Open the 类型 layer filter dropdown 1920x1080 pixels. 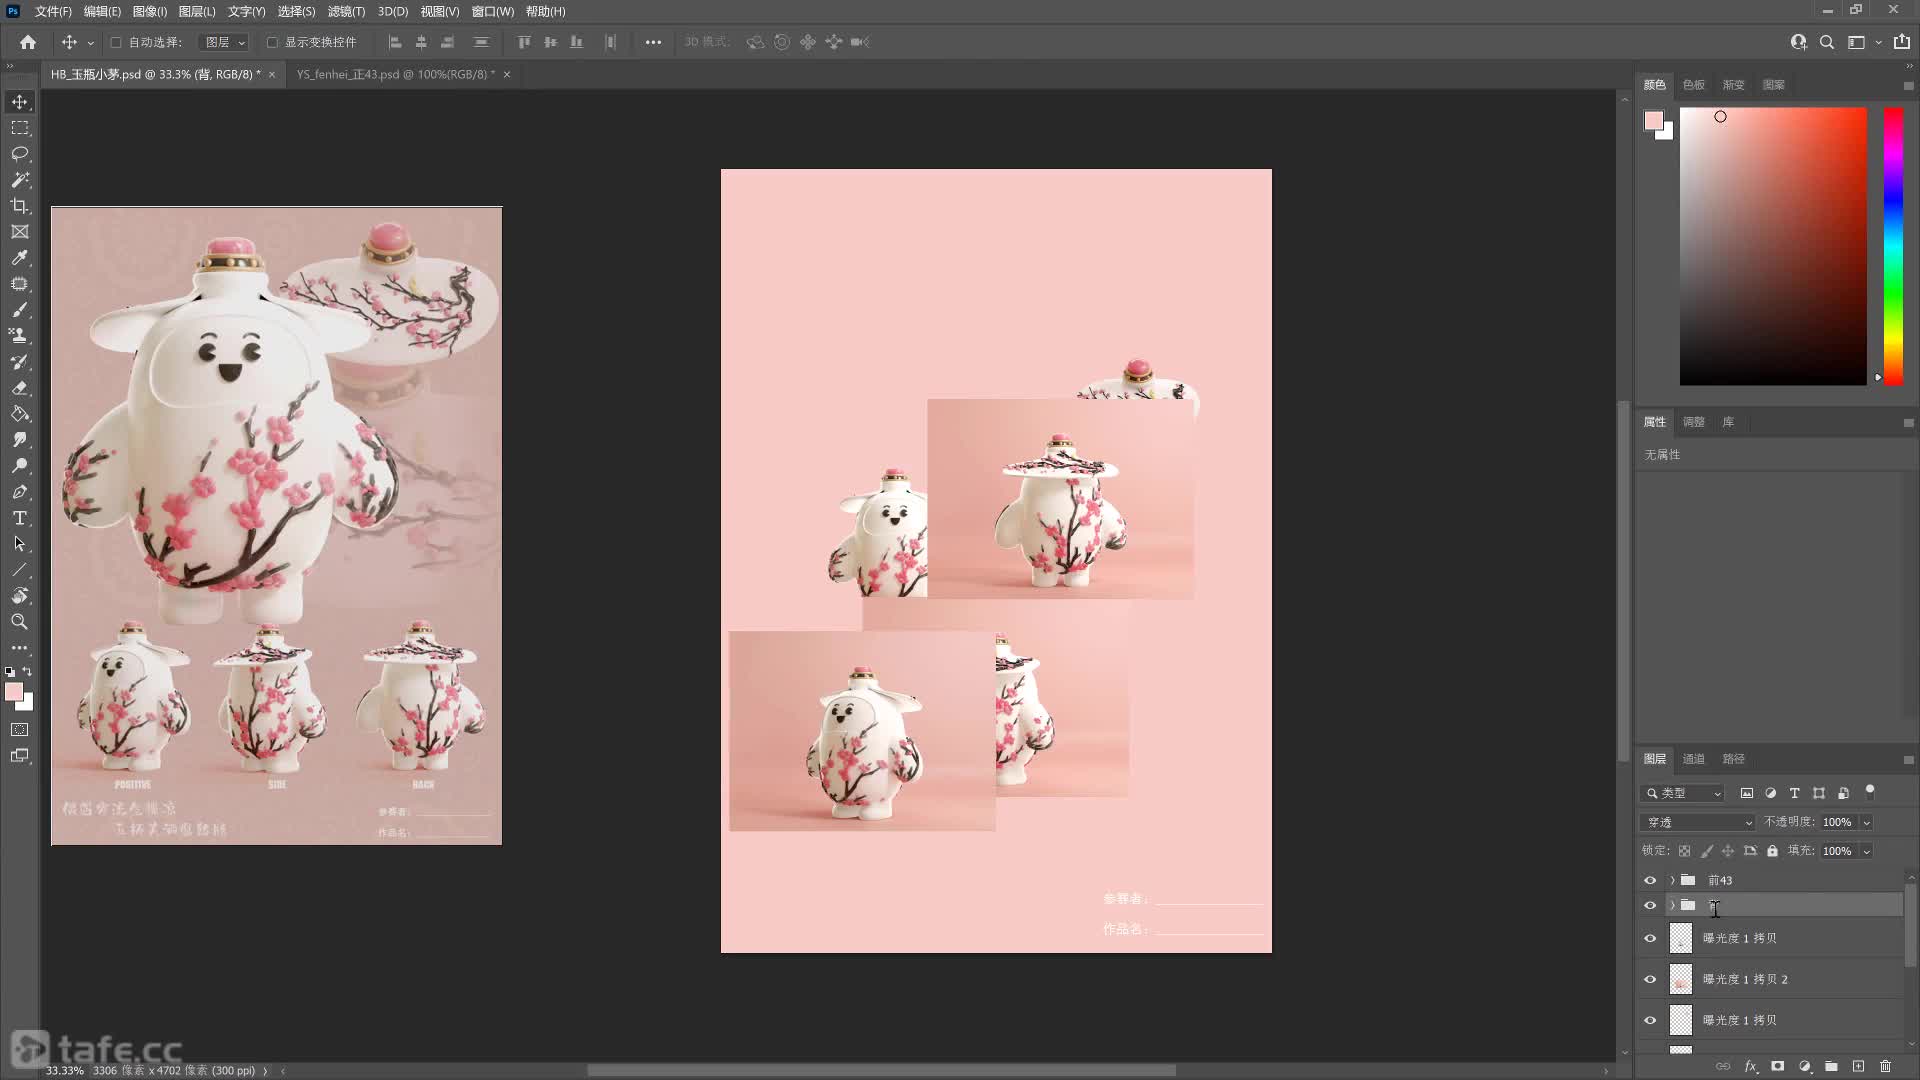coord(1682,793)
